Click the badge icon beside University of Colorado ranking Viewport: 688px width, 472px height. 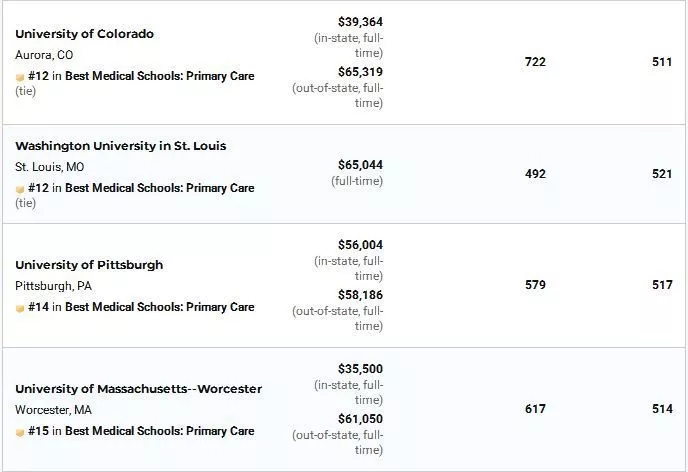point(20,77)
